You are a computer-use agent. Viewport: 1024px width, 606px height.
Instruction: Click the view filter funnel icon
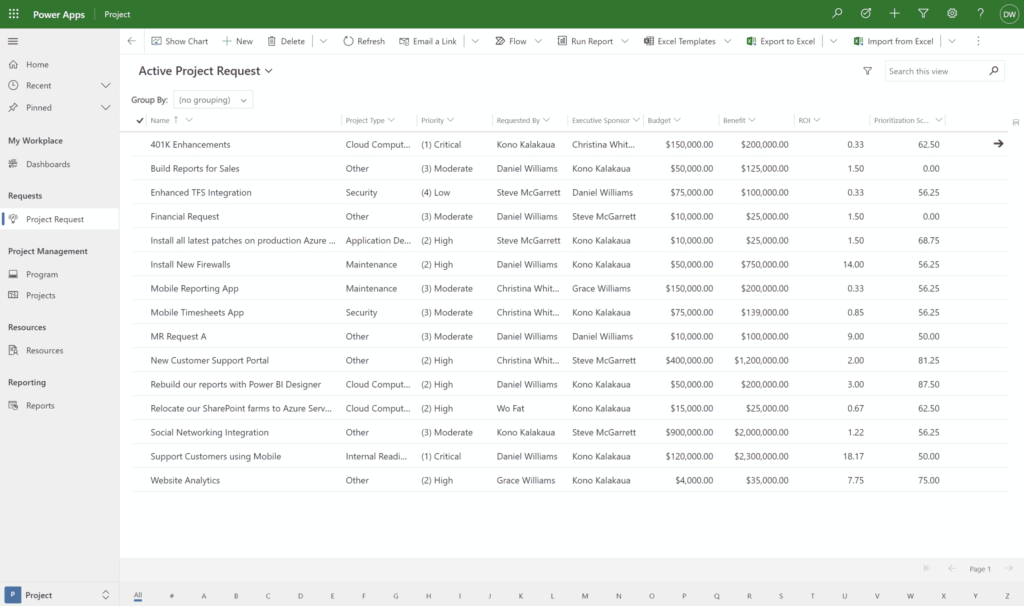[x=867, y=71]
